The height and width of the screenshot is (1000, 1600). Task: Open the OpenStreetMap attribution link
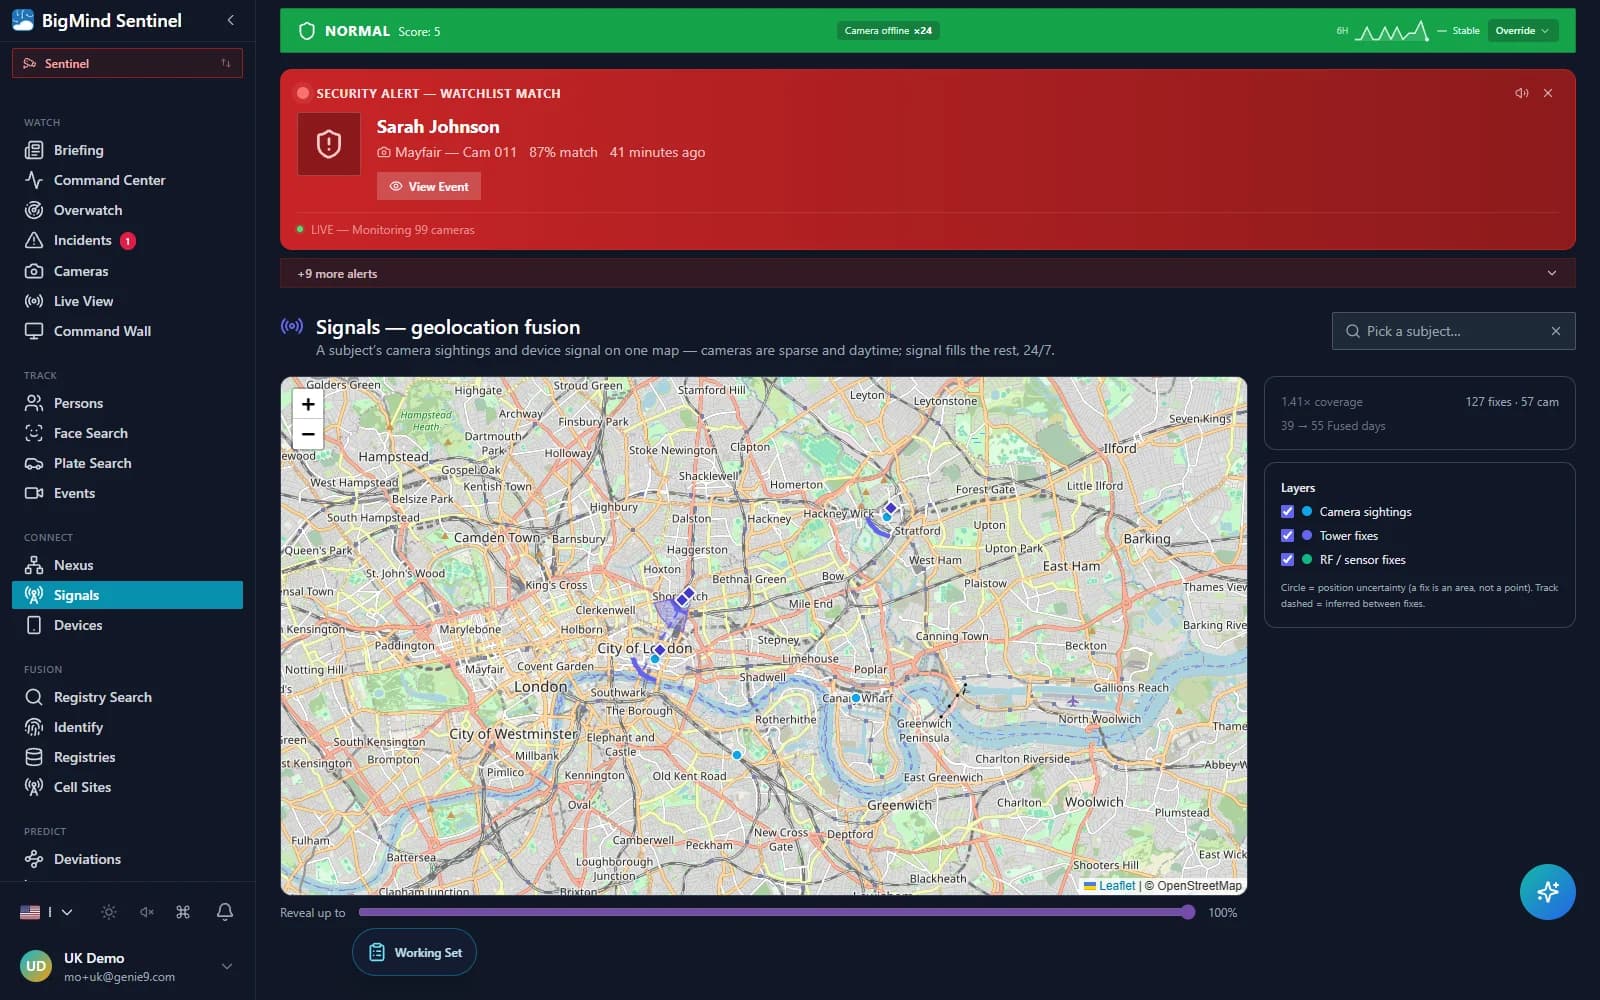coord(1199,886)
